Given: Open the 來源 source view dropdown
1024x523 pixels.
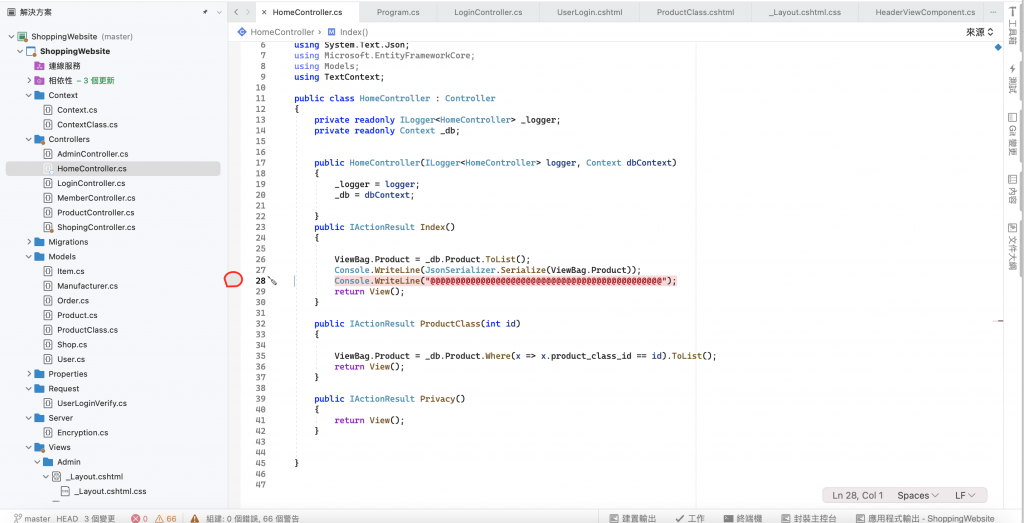Looking at the screenshot, I should (980, 31).
